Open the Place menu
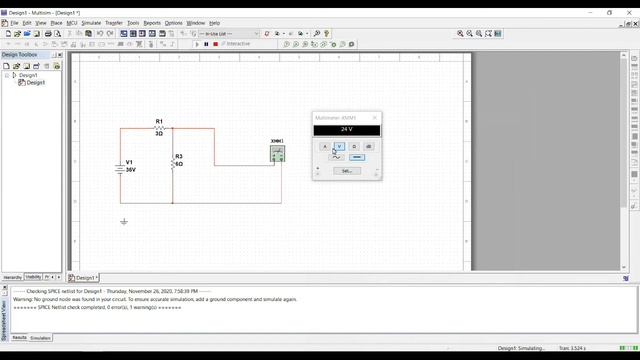Image resolution: width=640 pixels, height=360 pixels. [x=56, y=23]
